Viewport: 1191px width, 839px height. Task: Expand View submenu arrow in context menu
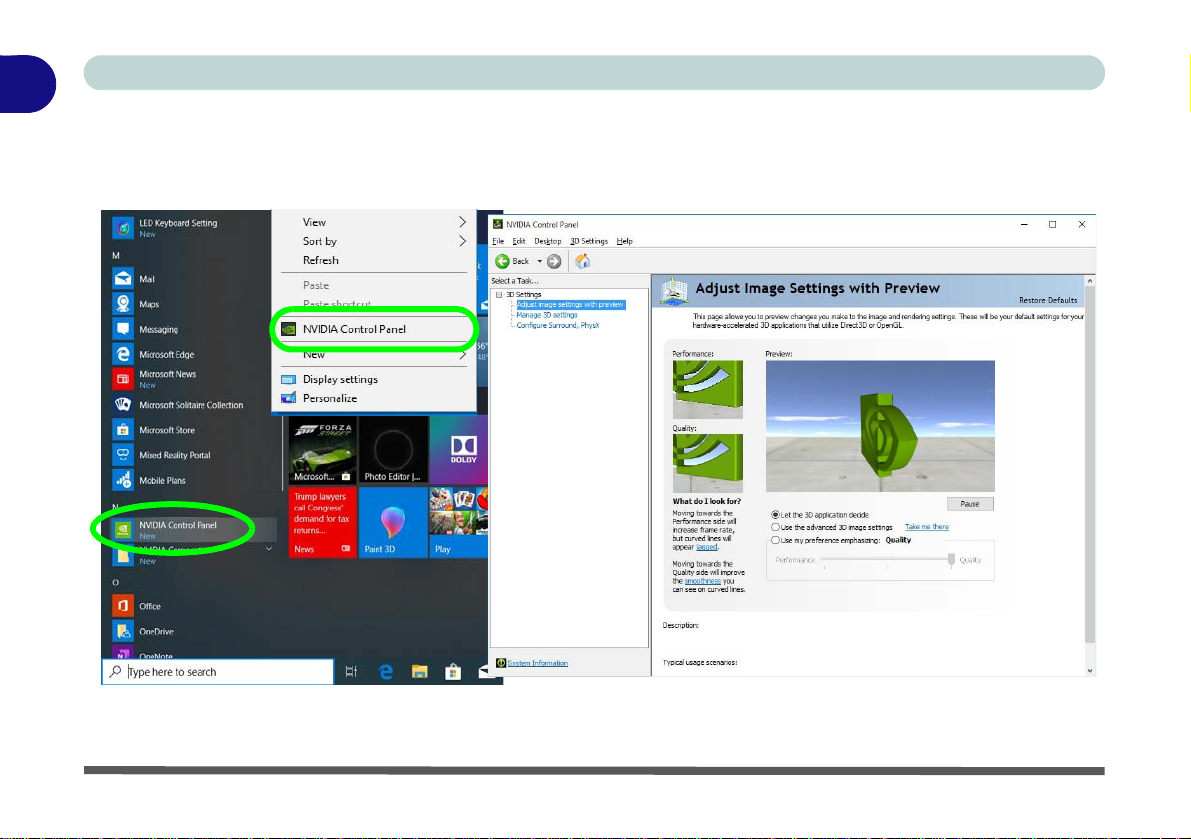pos(462,222)
